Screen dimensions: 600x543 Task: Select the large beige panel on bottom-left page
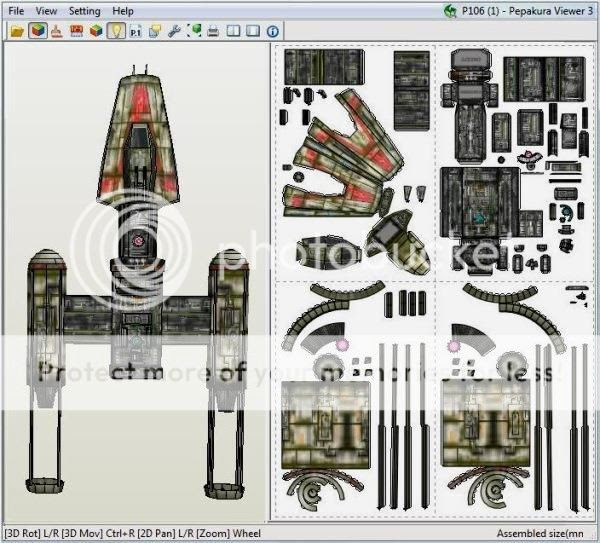(x=326, y=425)
